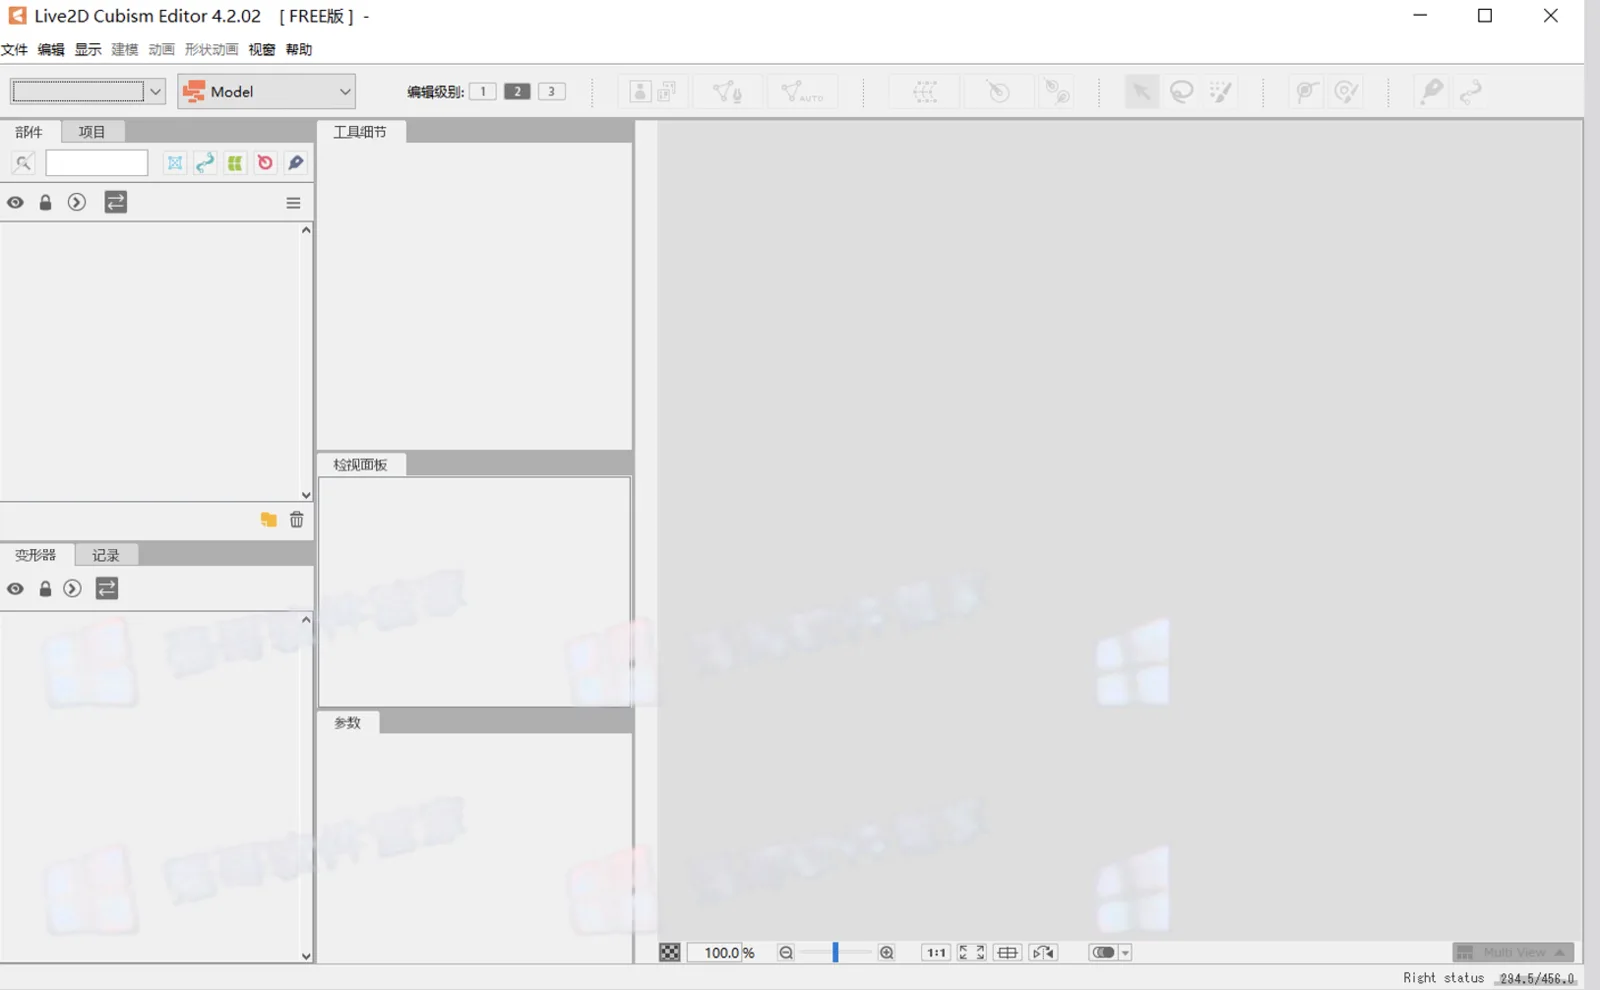Click the search icon in the parts panel
Screen dimensions: 1600x990
click(23, 163)
